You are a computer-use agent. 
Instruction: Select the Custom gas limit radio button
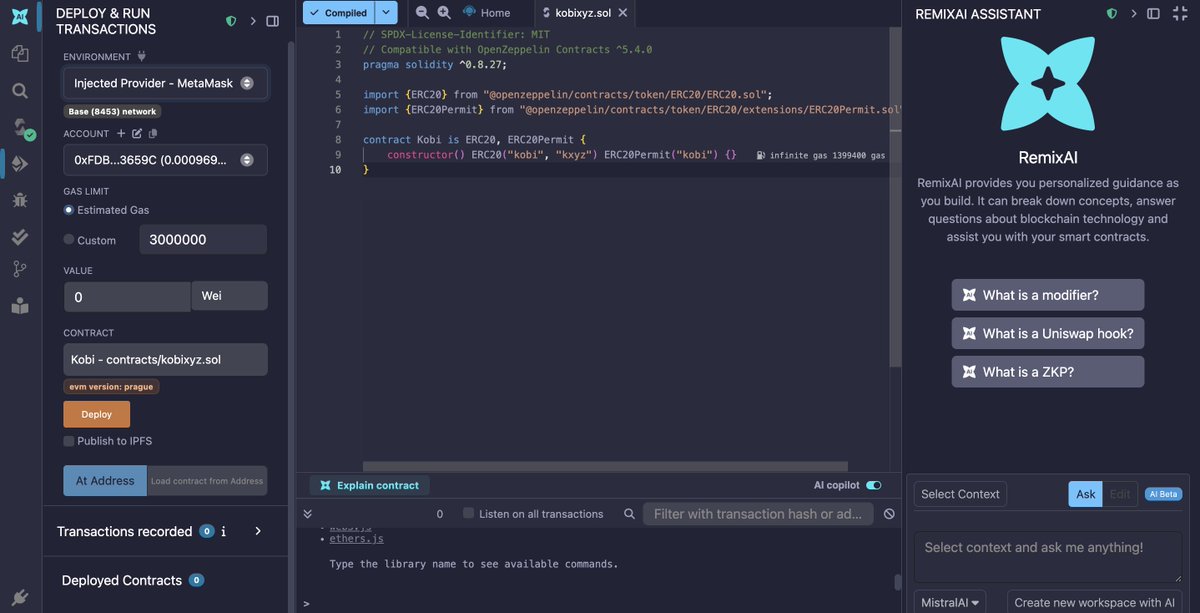(x=69, y=240)
